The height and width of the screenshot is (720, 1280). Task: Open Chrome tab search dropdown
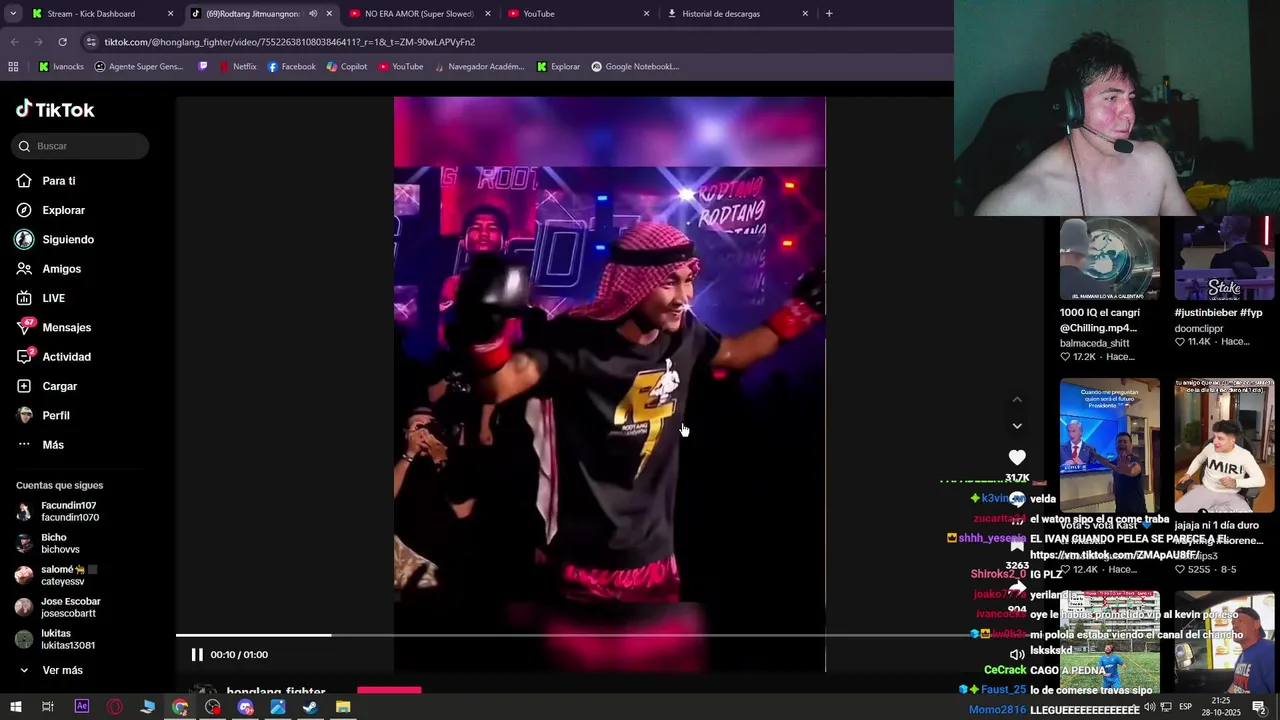click(x=13, y=14)
